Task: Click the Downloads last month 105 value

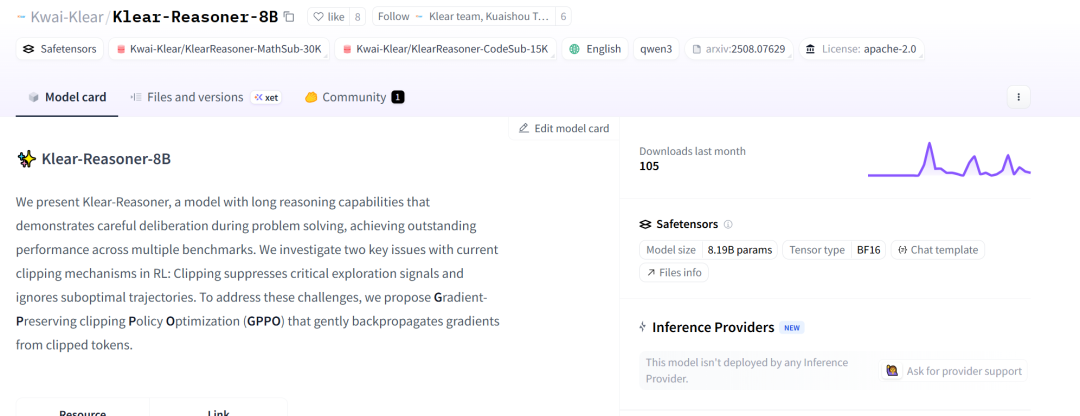Action: (649, 166)
